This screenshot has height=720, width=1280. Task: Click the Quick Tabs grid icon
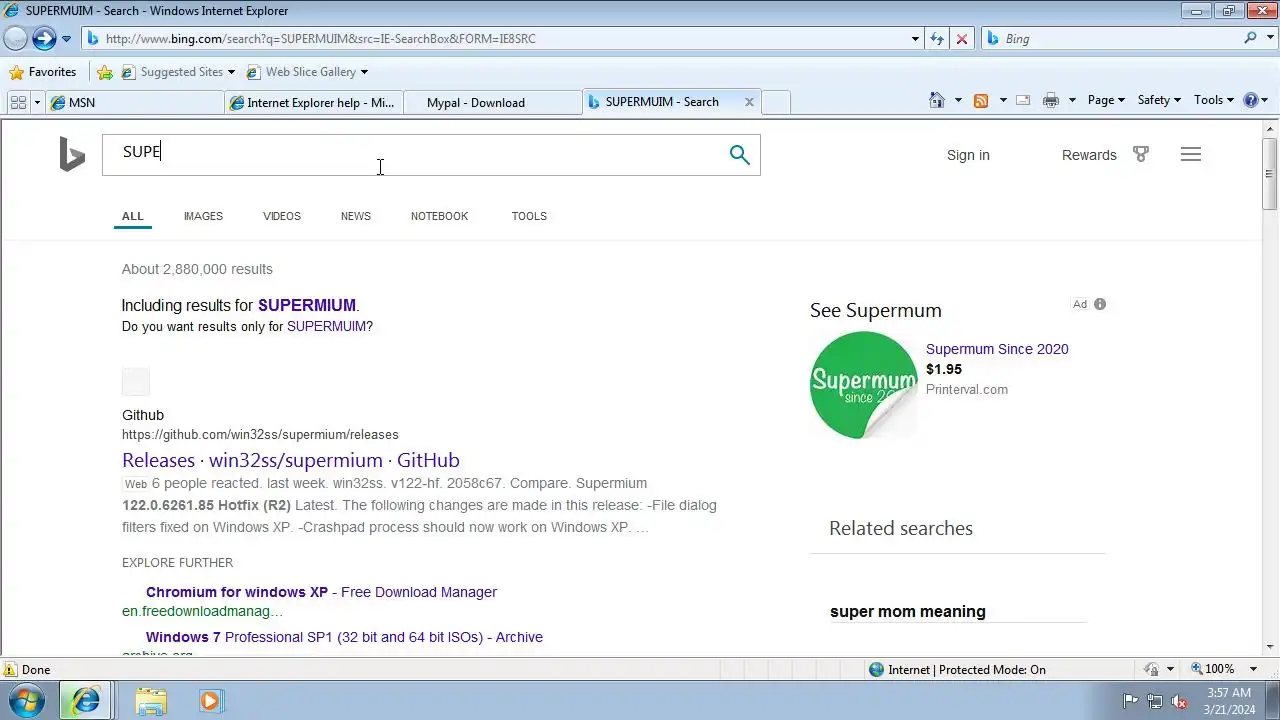pyautogui.click(x=18, y=102)
